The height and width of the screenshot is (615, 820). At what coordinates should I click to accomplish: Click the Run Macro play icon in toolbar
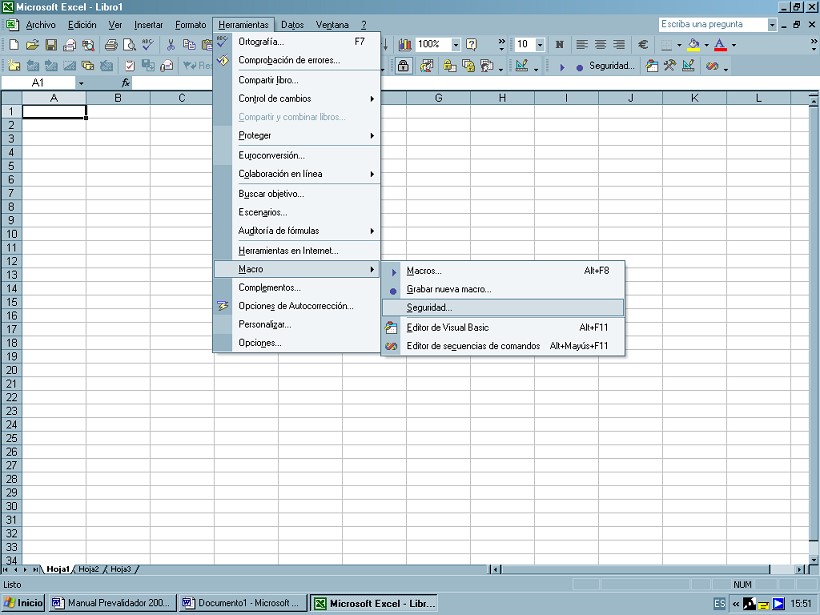(x=562, y=67)
